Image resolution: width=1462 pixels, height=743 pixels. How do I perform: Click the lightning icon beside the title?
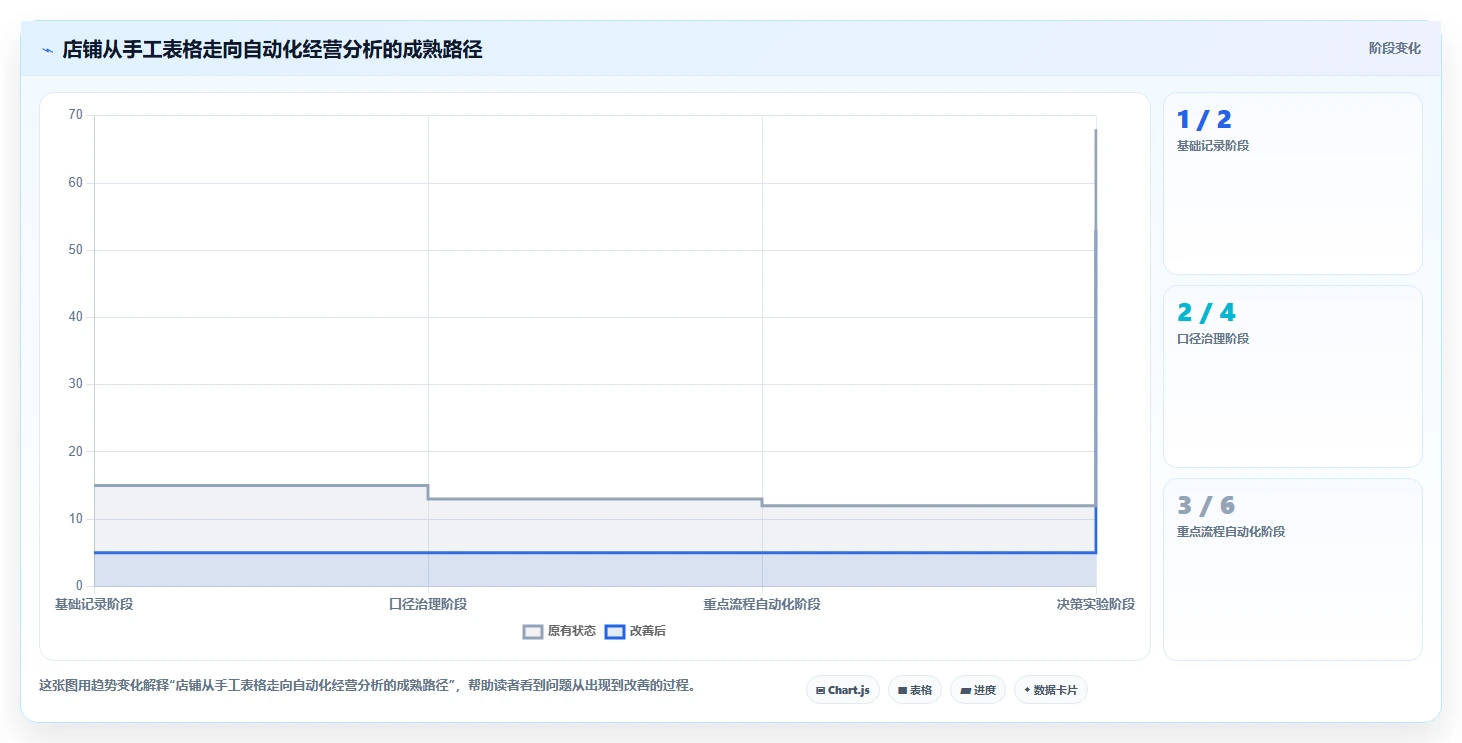[x=47, y=50]
